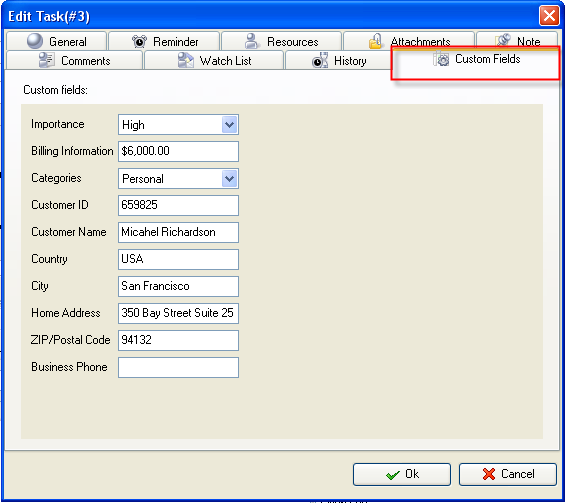
Task: Click the Country field showing USA
Action: tap(178, 259)
